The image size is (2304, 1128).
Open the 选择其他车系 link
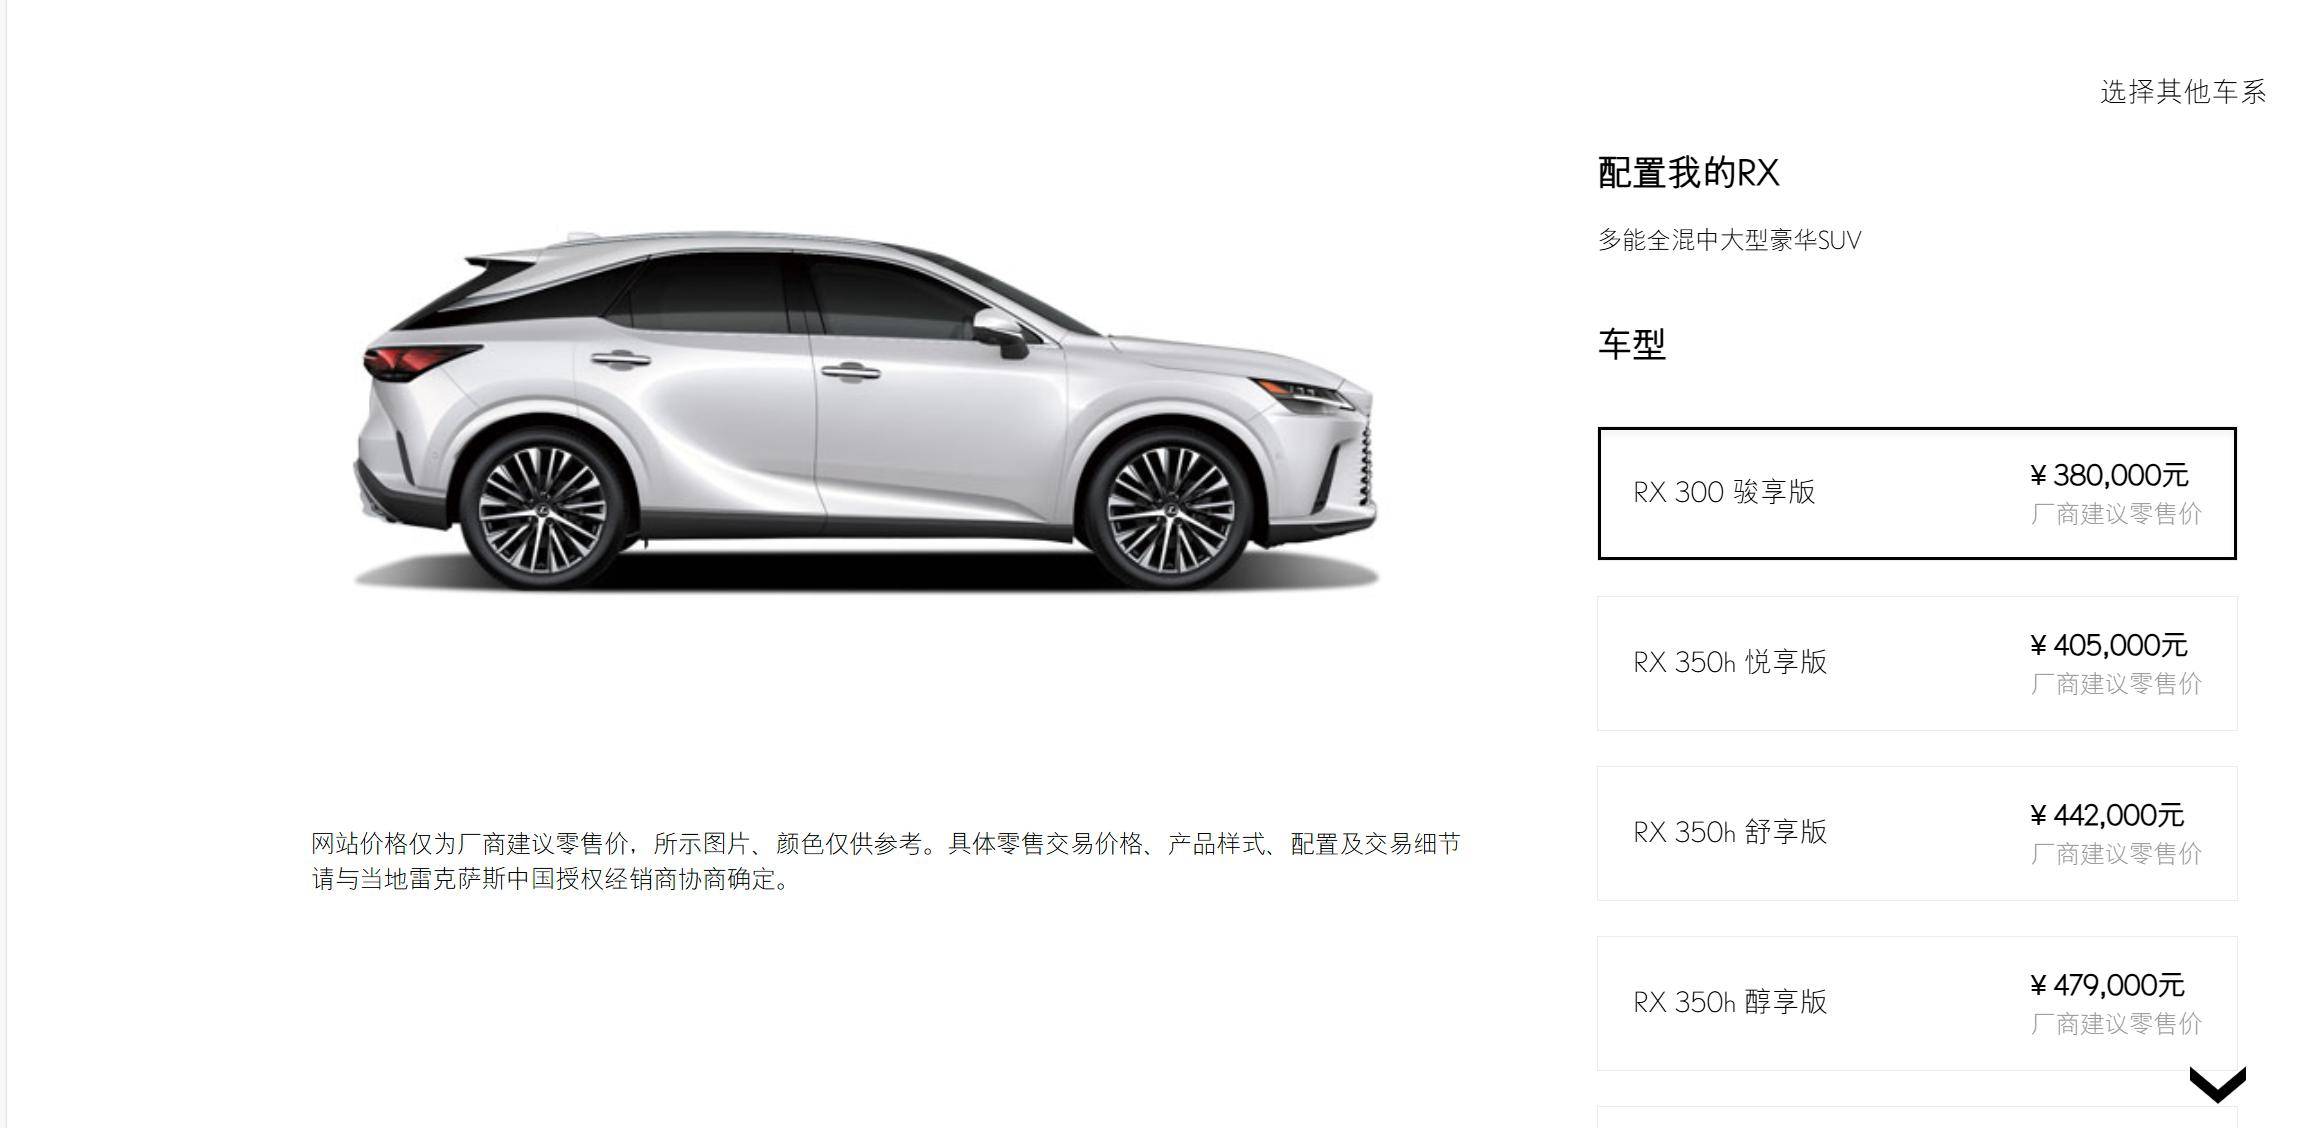tap(2182, 92)
